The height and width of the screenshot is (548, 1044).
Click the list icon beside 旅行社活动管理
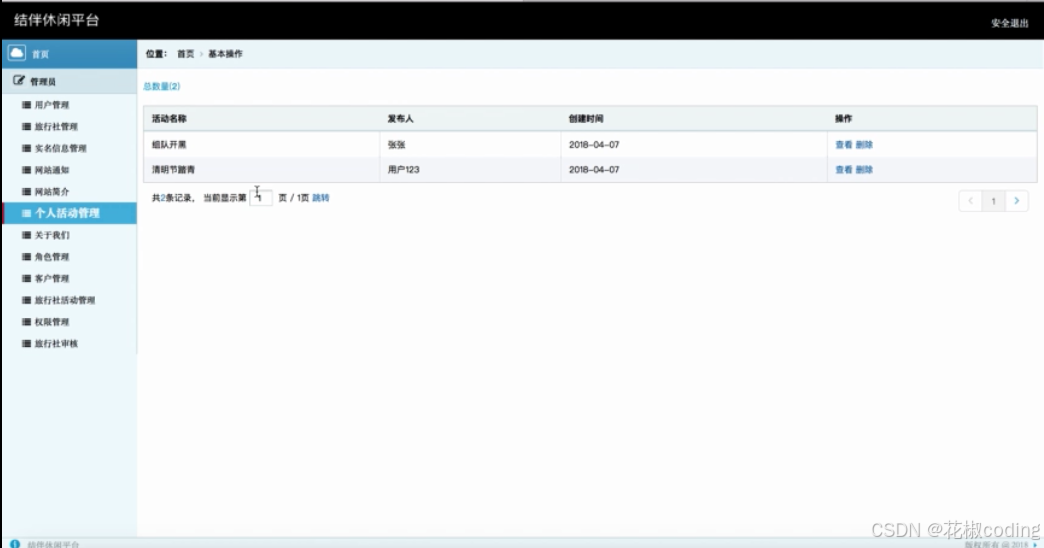tap(27, 300)
